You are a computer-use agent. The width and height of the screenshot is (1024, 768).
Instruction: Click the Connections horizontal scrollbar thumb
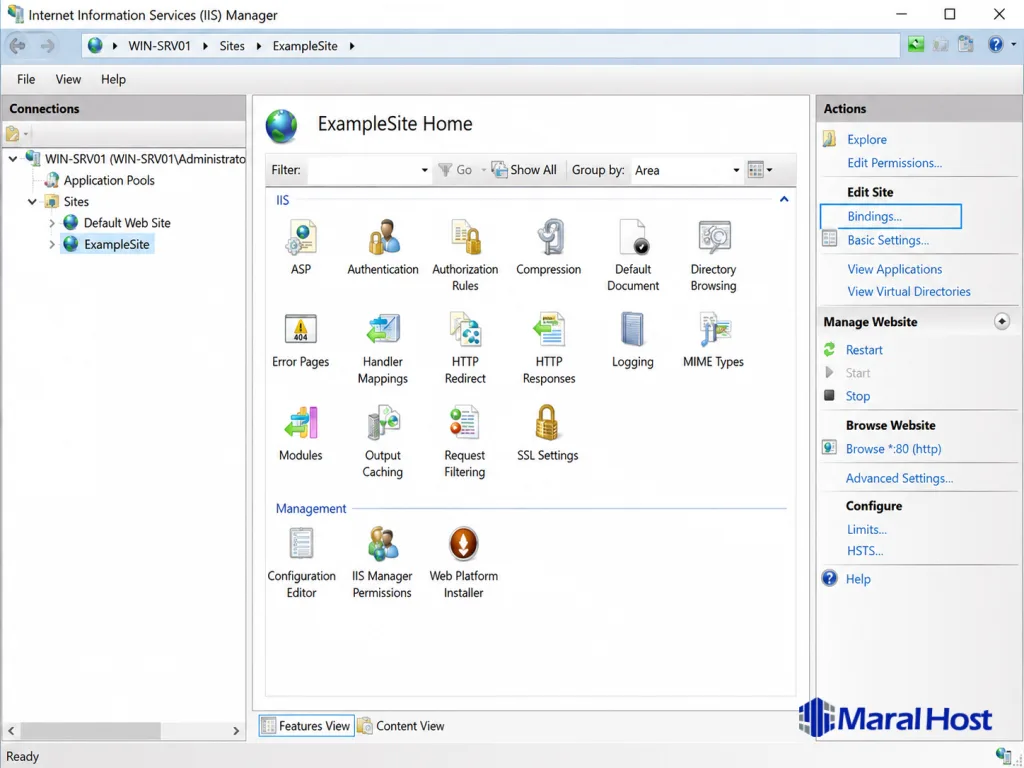tap(91, 731)
